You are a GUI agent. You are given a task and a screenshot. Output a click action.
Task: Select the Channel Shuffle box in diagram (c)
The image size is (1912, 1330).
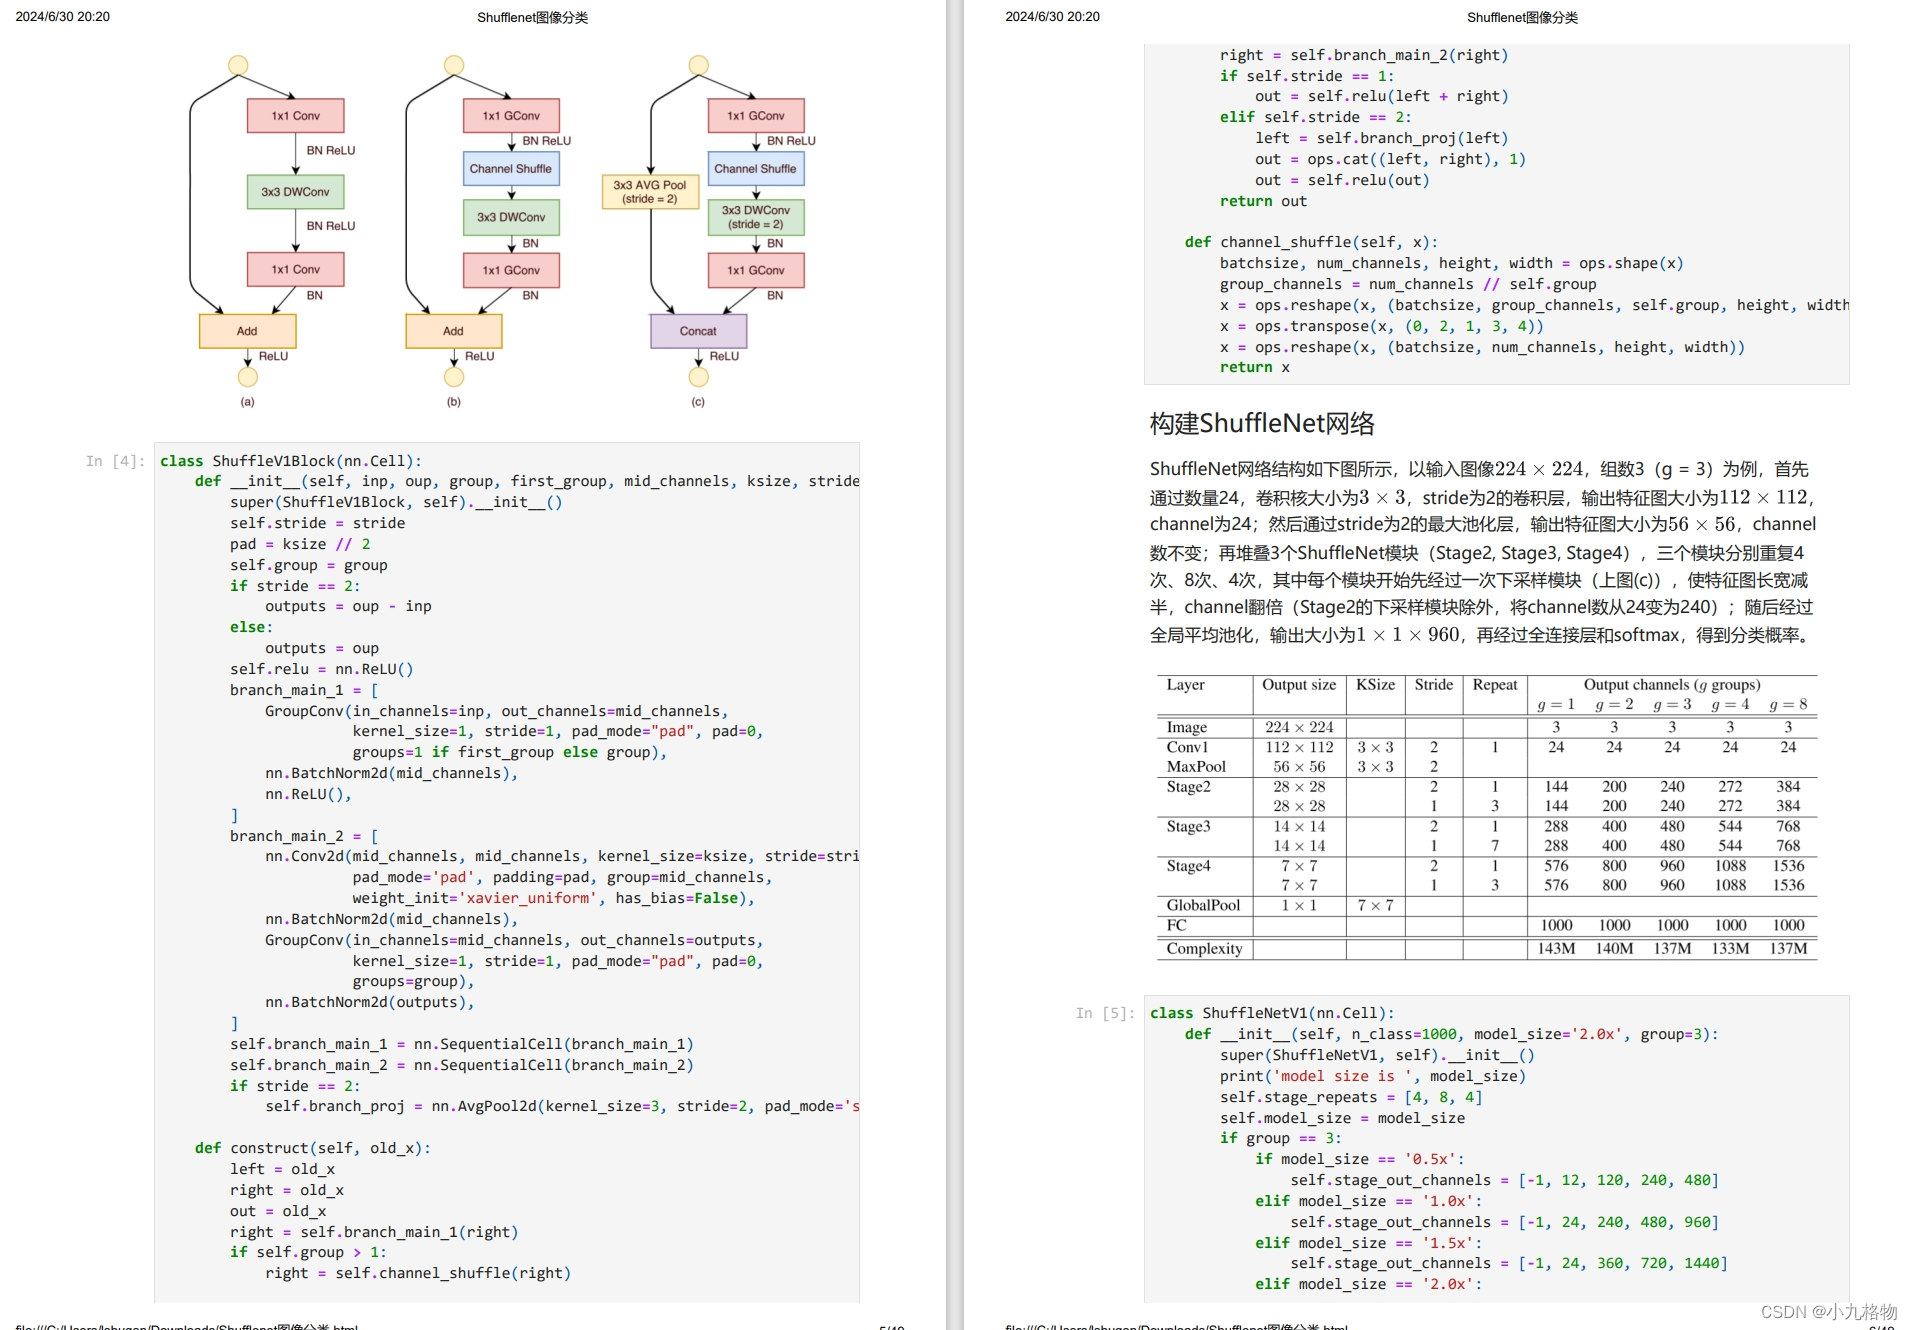pos(756,169)
